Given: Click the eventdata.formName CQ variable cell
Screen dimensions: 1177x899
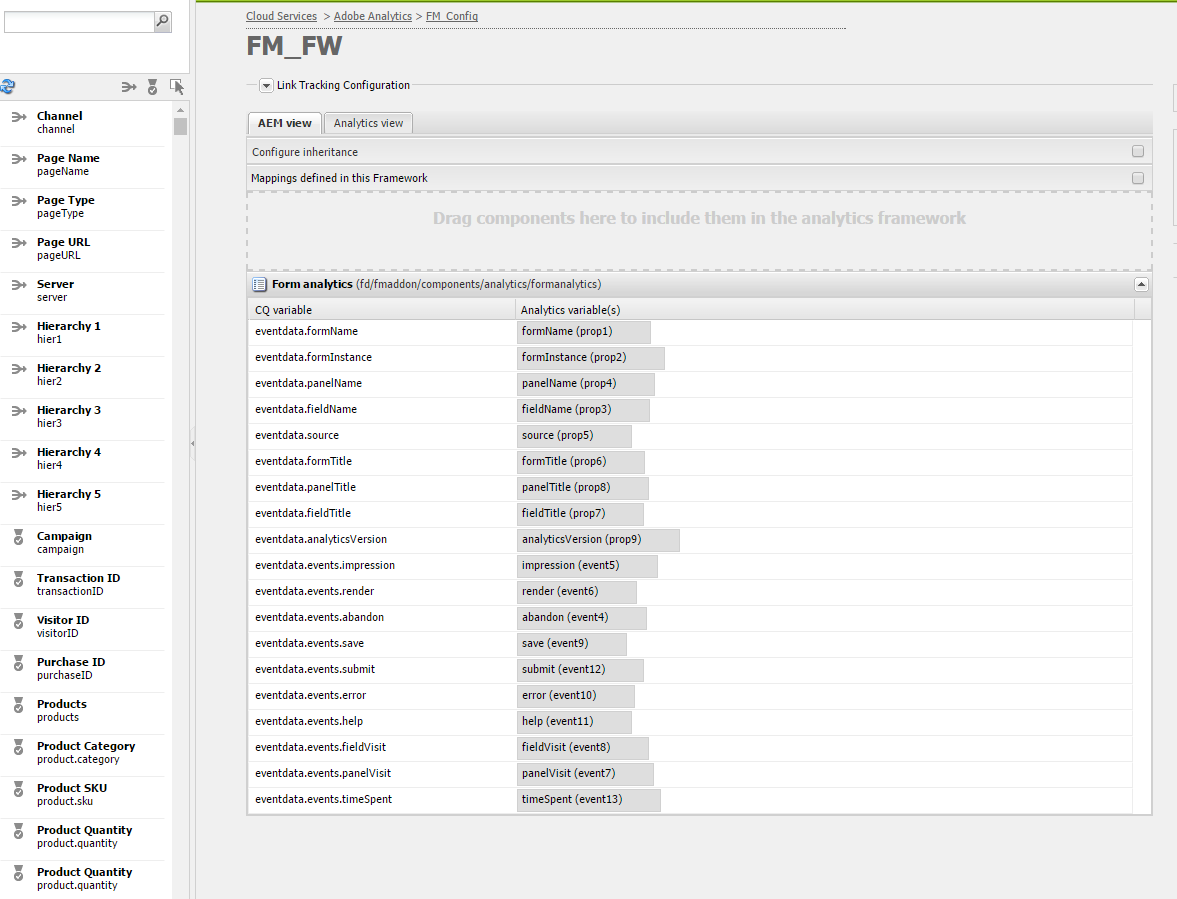Looking at the screenshot, I should (x=381, y=332).
